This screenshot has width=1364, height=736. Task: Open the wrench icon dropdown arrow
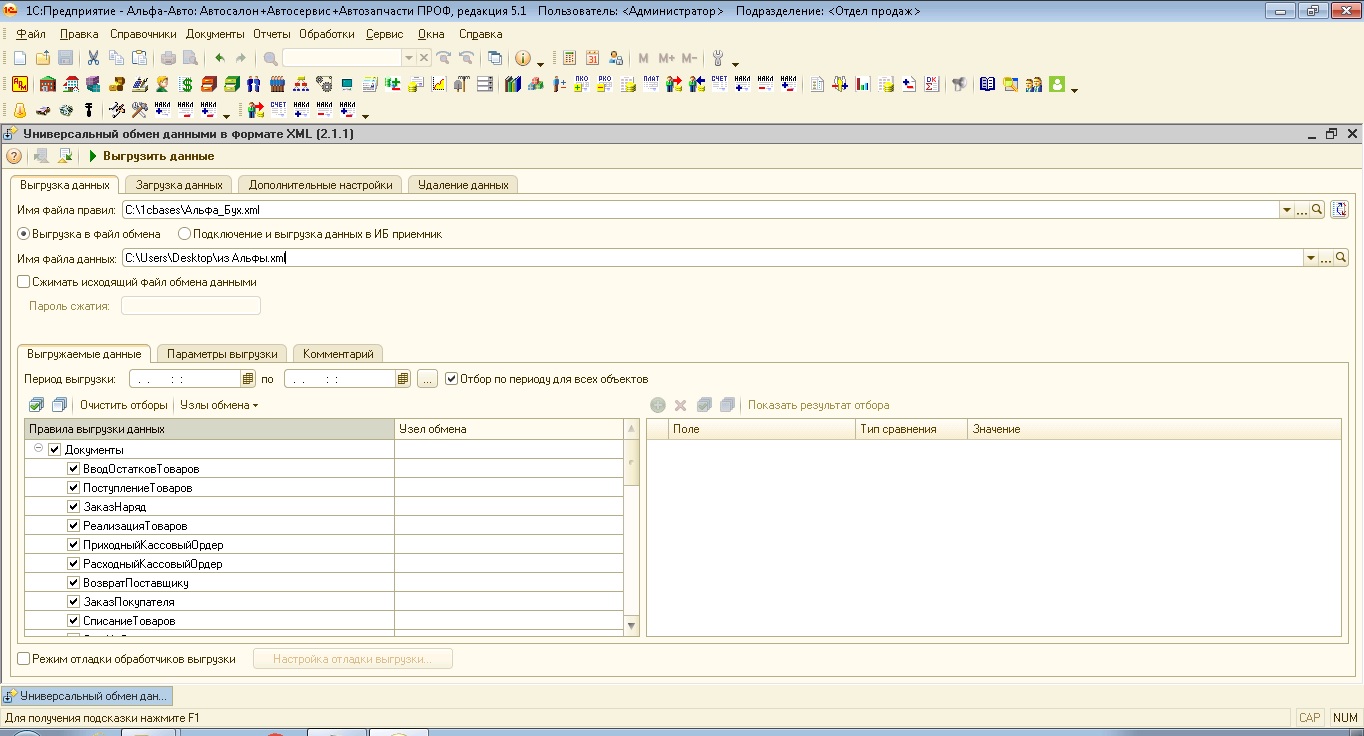(x=736, y=63)
